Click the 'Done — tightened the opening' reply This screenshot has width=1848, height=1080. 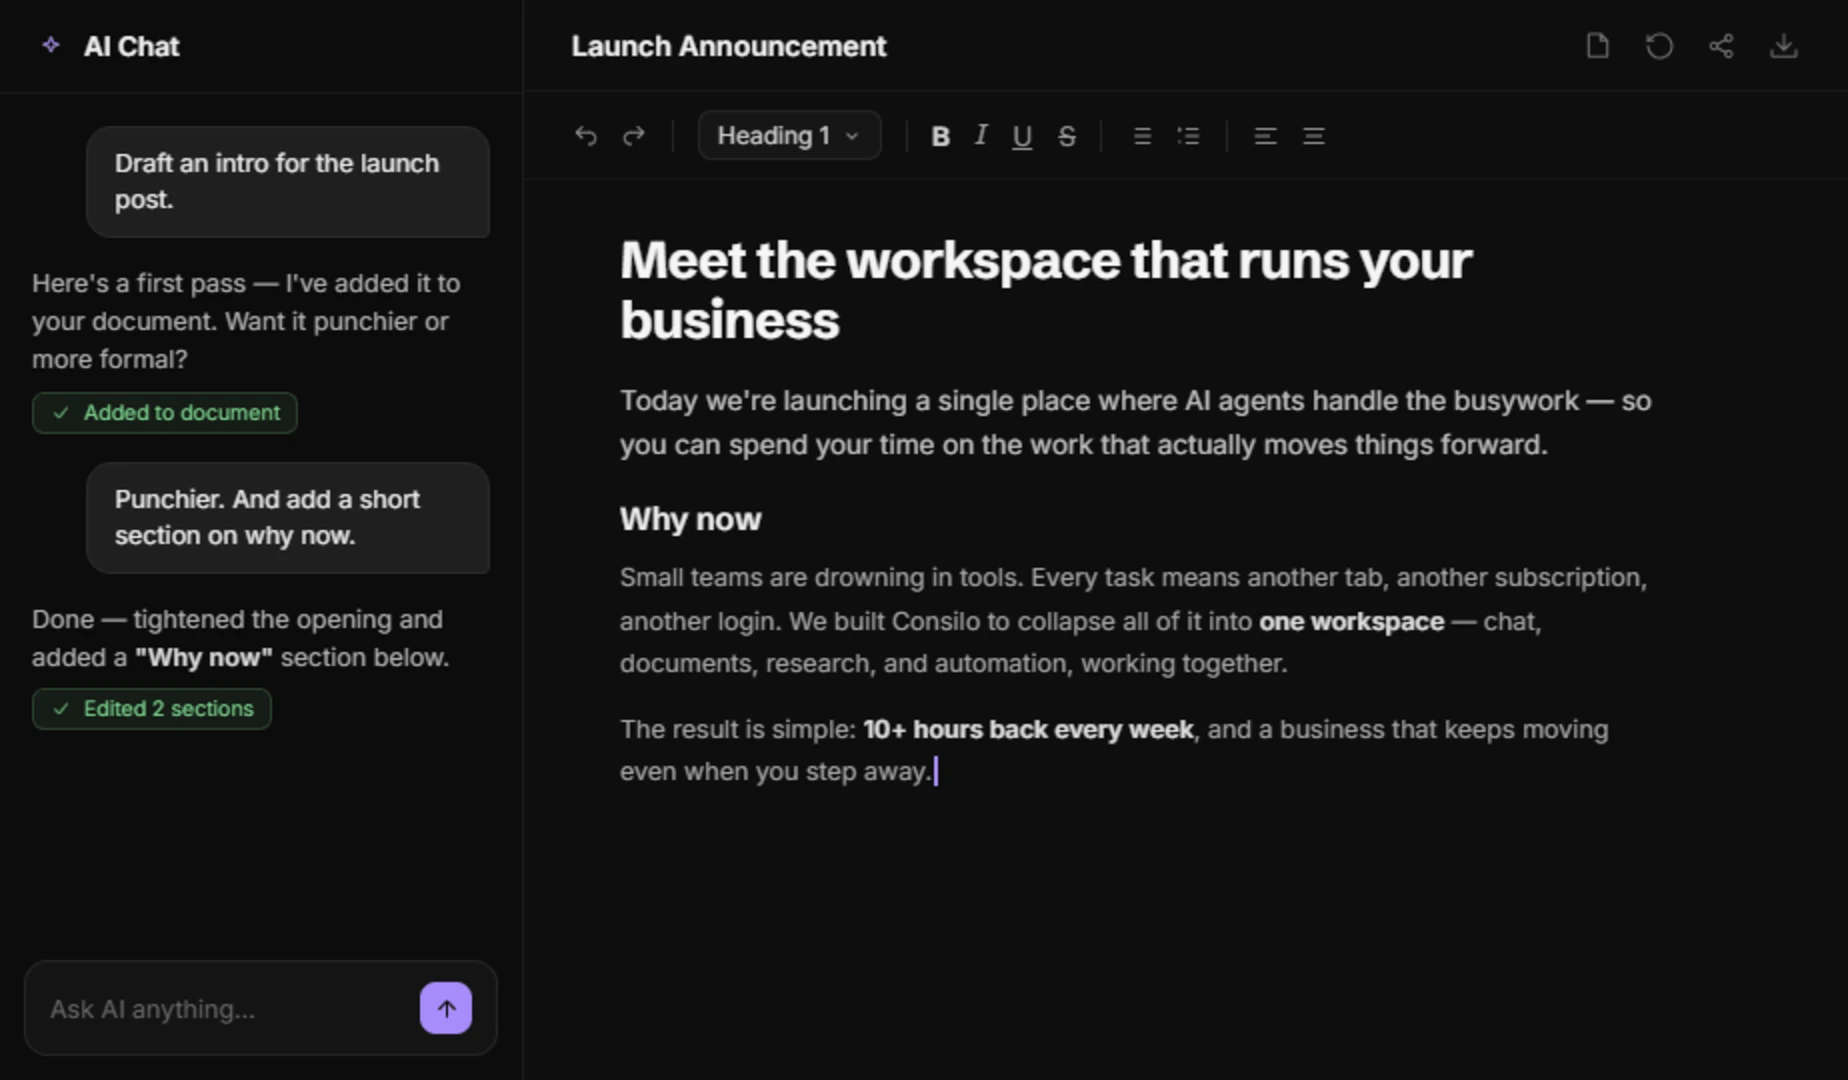click(x=240, y=638)
